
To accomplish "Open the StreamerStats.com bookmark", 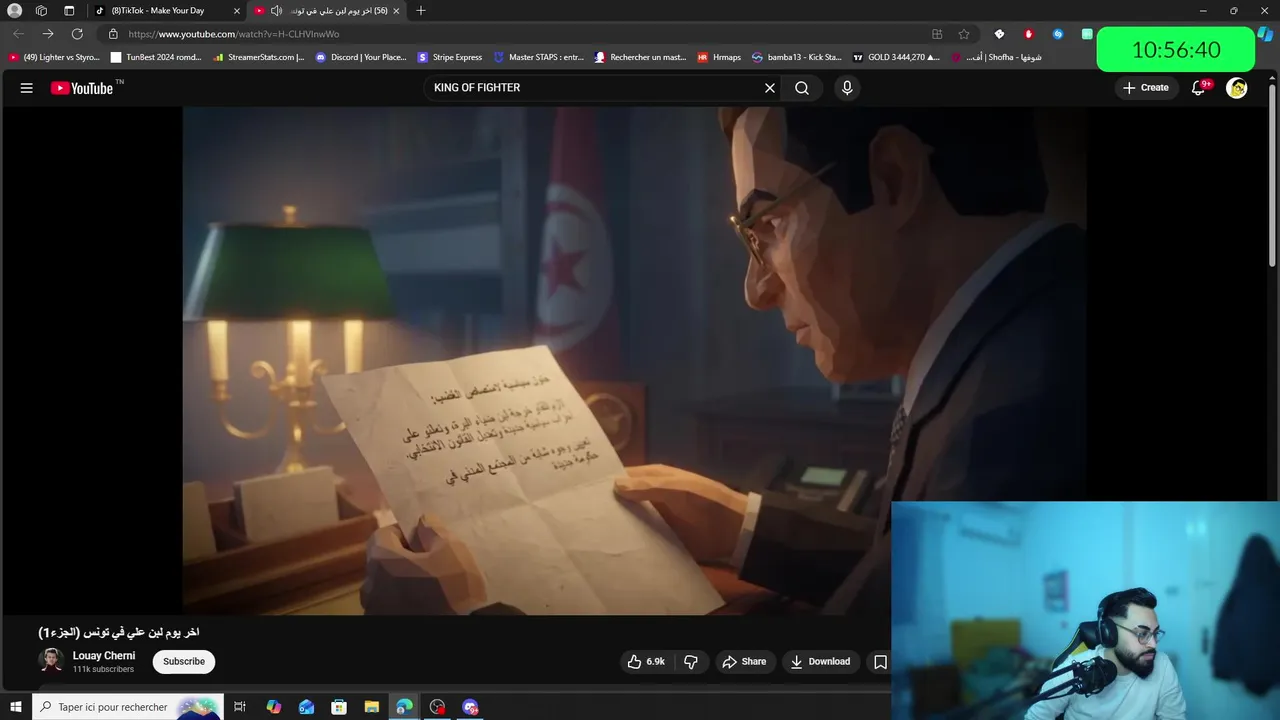I will click(x=259, y=57).
